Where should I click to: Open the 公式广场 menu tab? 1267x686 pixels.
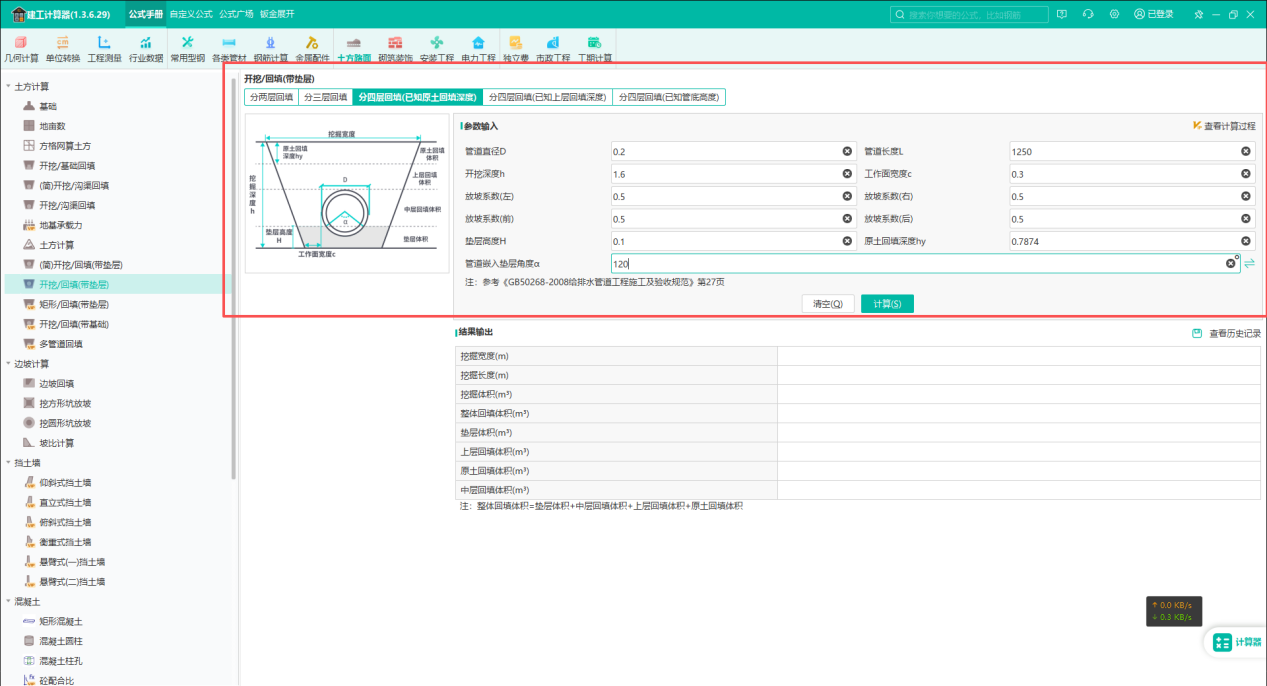pos(236,14)
